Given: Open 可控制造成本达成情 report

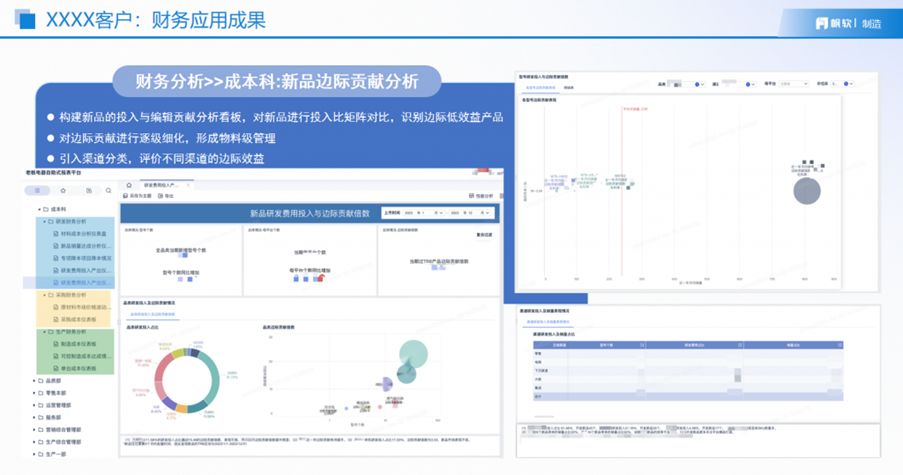Looking at the screenshot, I should click(x=86, y=356).
